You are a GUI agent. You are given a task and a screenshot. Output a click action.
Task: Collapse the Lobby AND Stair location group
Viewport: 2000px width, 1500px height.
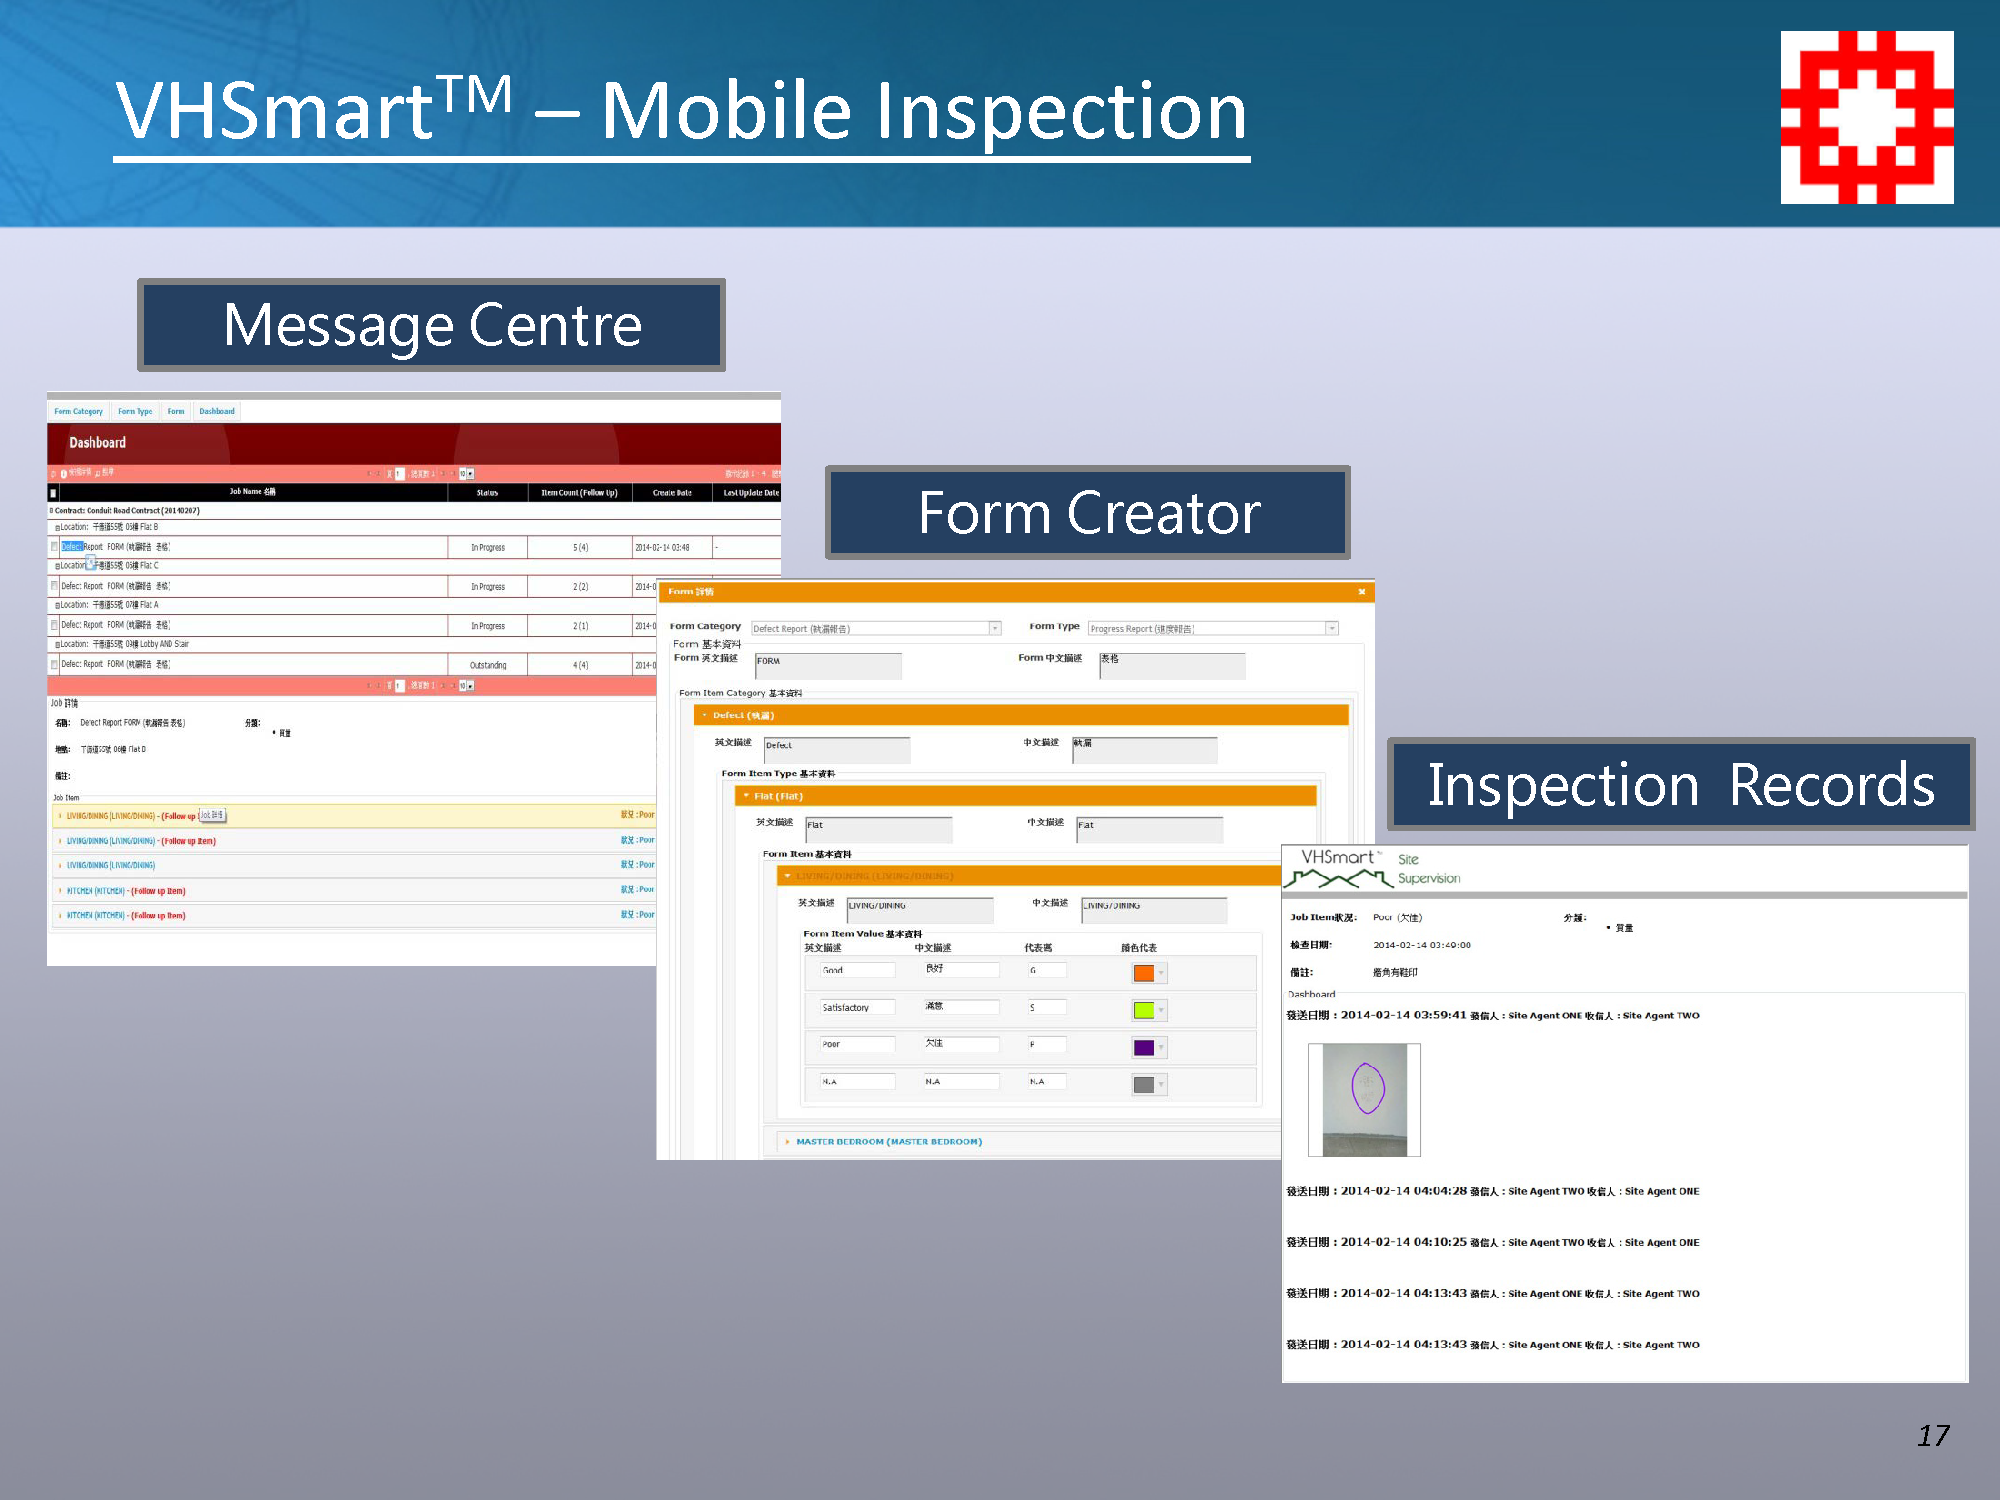pos(57,644)
